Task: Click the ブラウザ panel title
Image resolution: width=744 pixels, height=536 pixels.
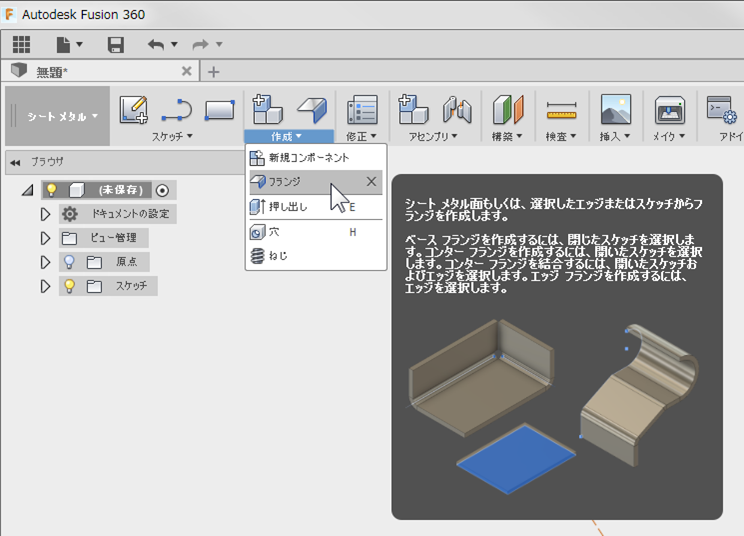Action: pyautogui.click(x=47, y=162)
